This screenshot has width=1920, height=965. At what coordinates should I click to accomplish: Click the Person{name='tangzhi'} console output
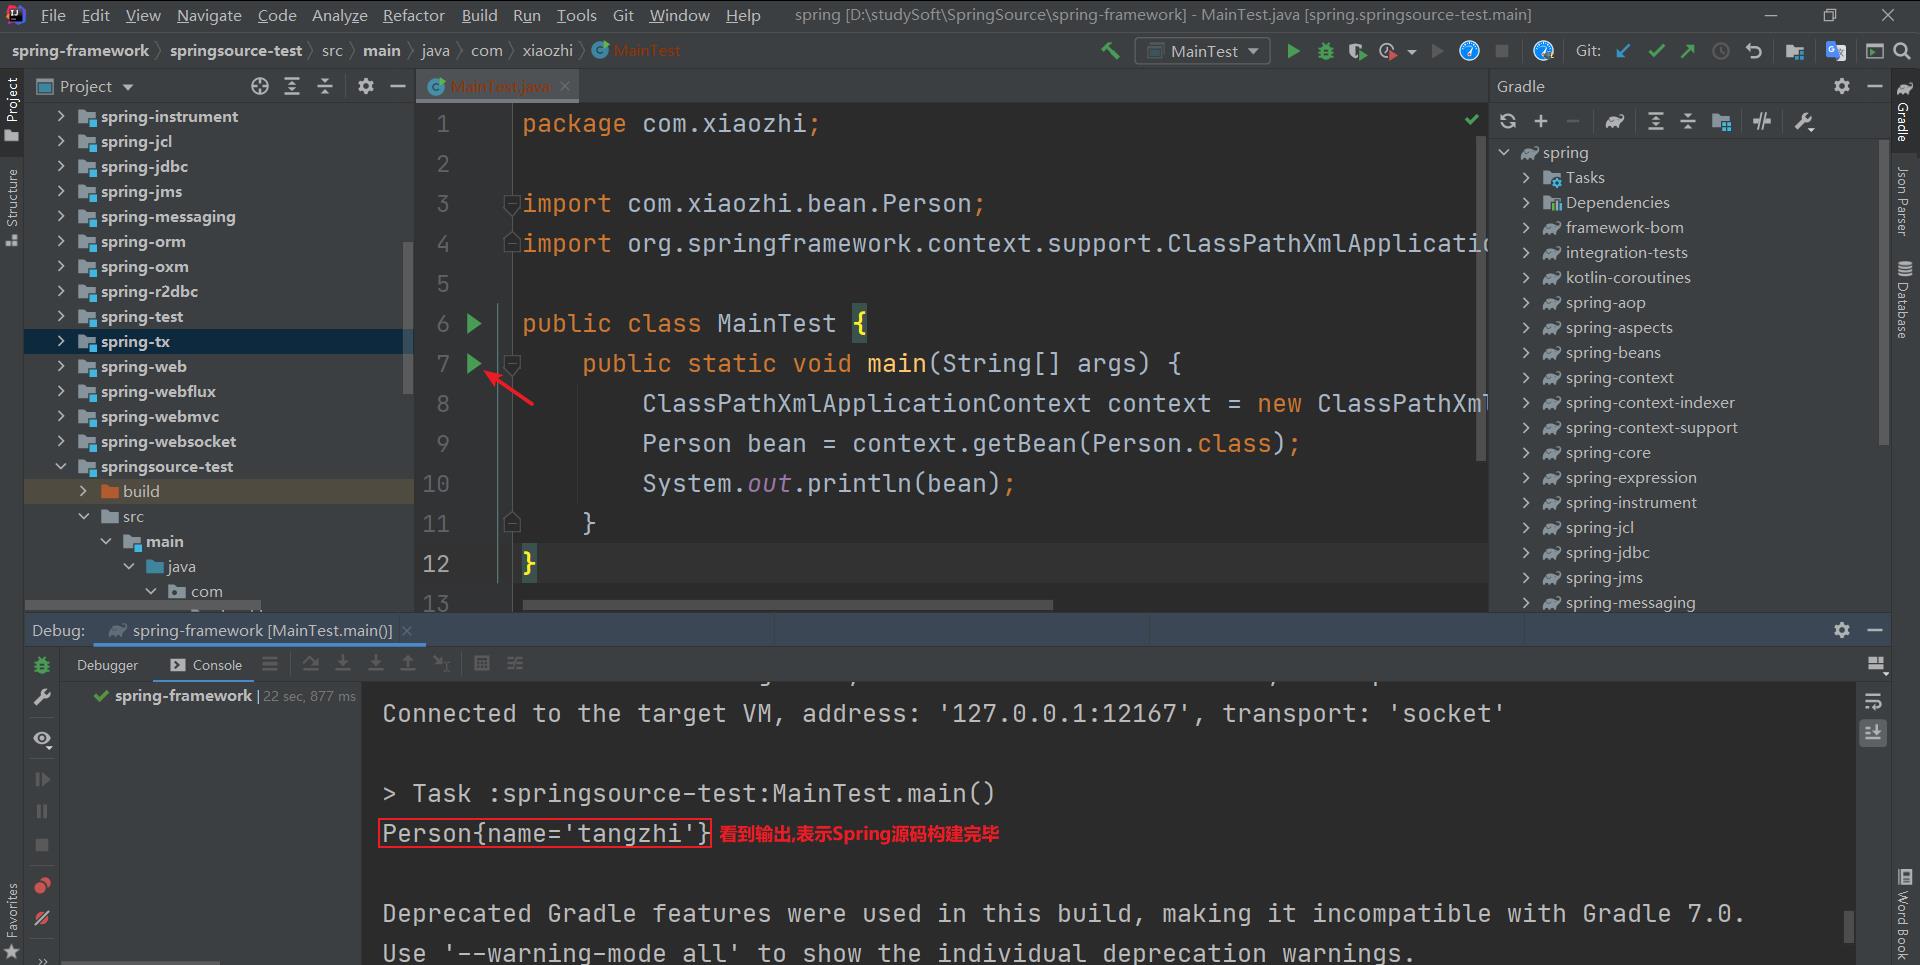pos(545,833)
